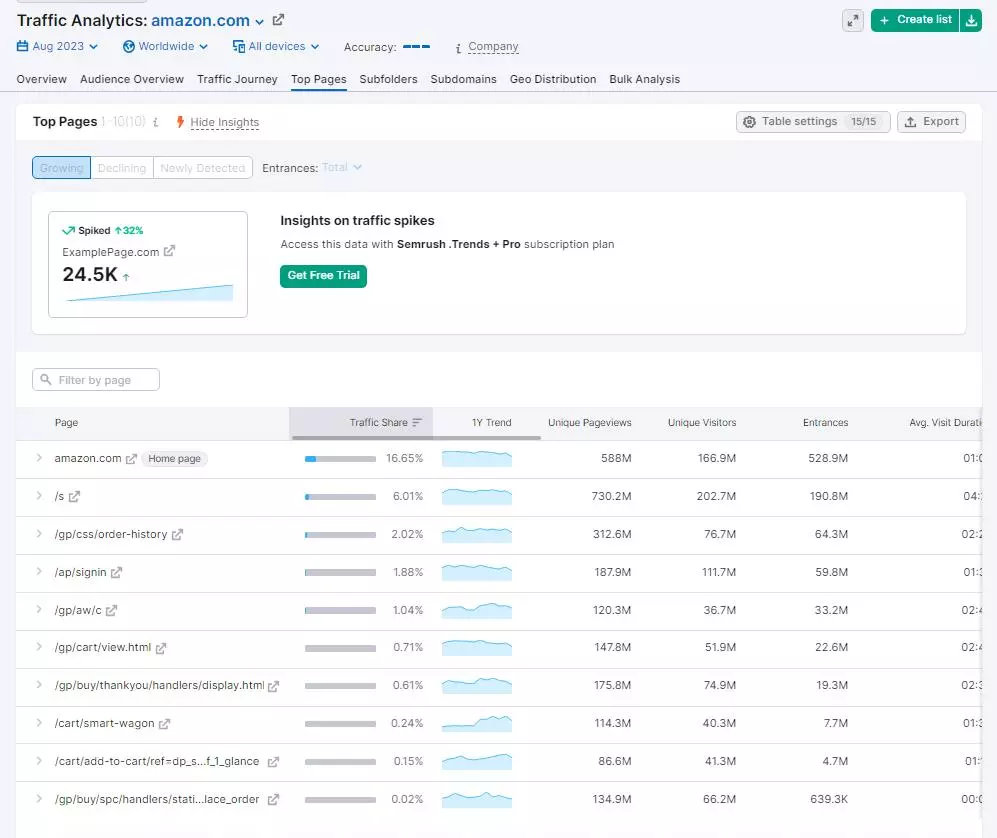The width and height of the screenshot is (997, 838).
Task: Click the Company link
Action: (x=493, y=46)
